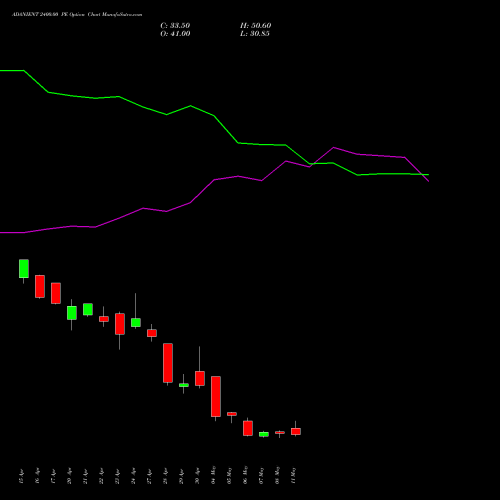Select the tall red candle above 28 Apr
This screenshot has height=500, width=500.
pyautogui.click(x=168, y=363)
